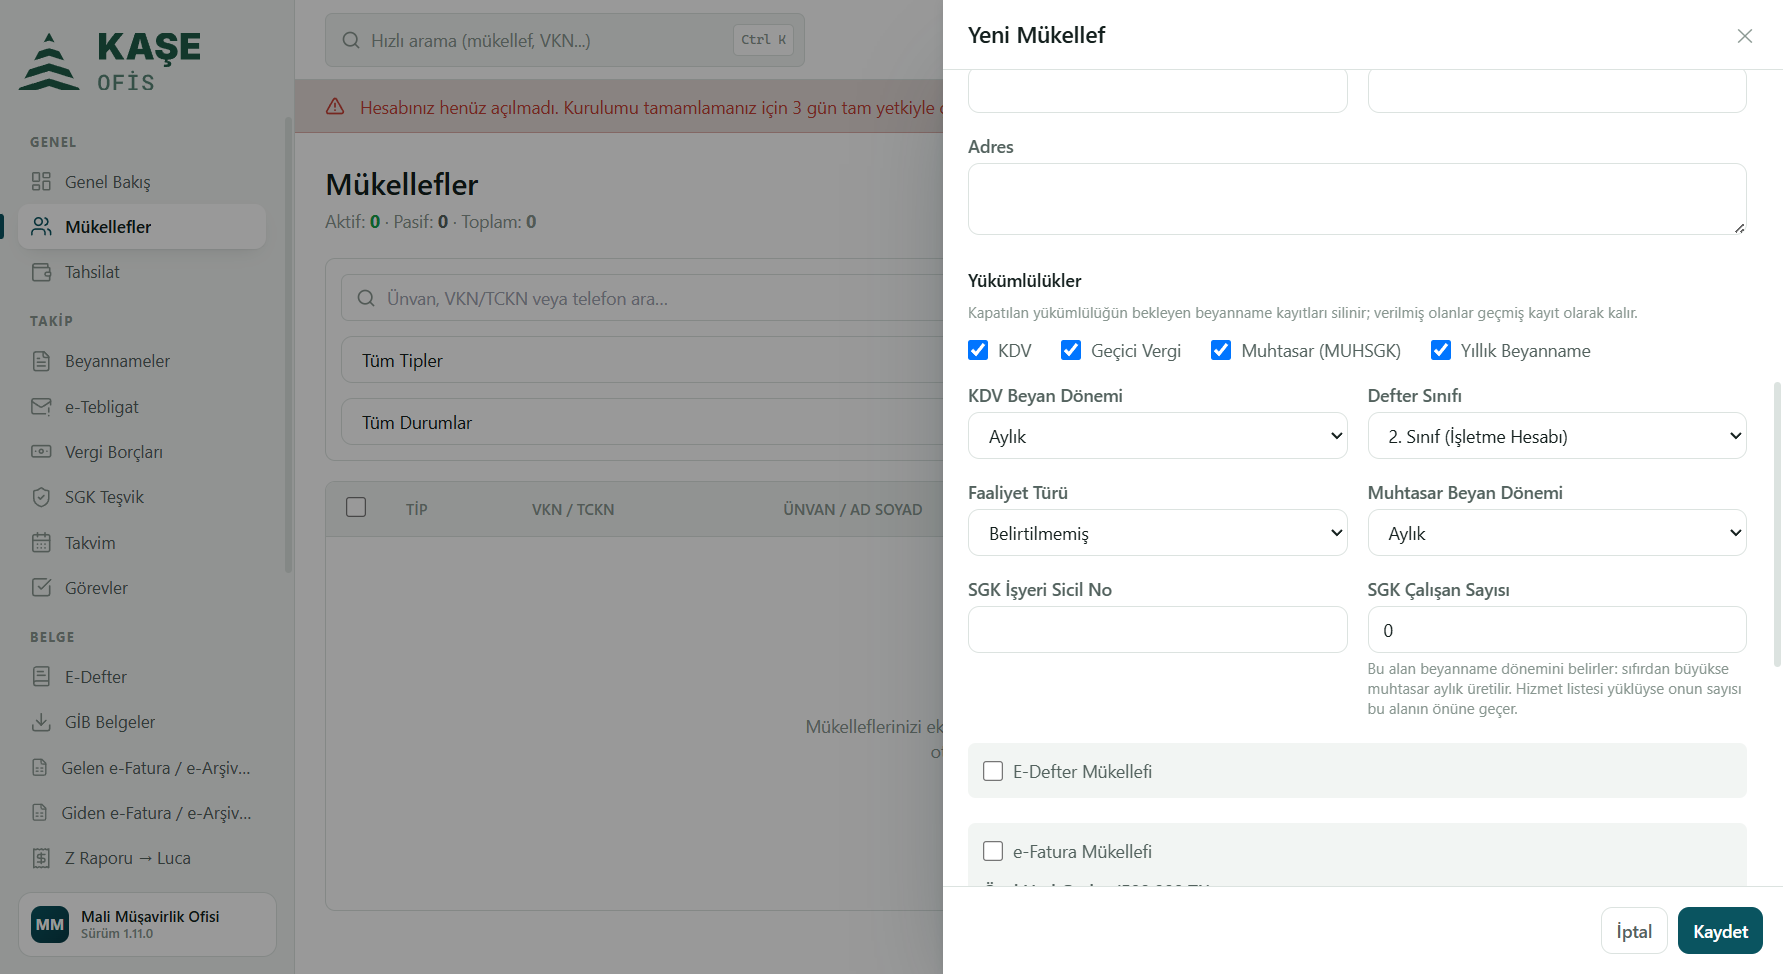
Task: Open Genel Bakış dashboard icon
Action: tap(41, 181)
